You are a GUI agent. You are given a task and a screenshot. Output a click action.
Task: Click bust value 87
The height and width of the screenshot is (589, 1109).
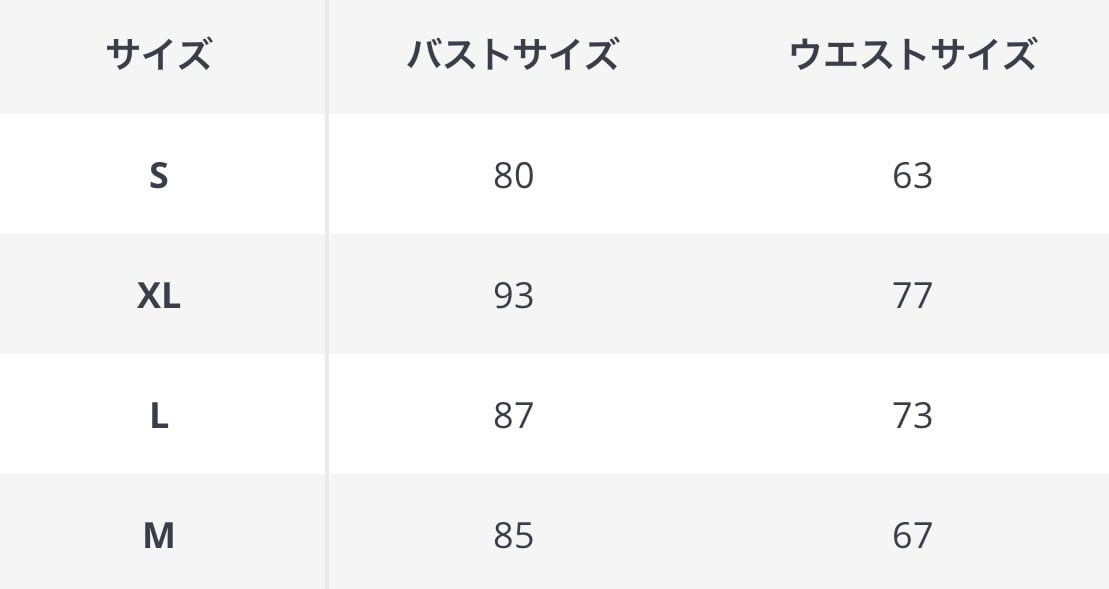click(513, 416)
